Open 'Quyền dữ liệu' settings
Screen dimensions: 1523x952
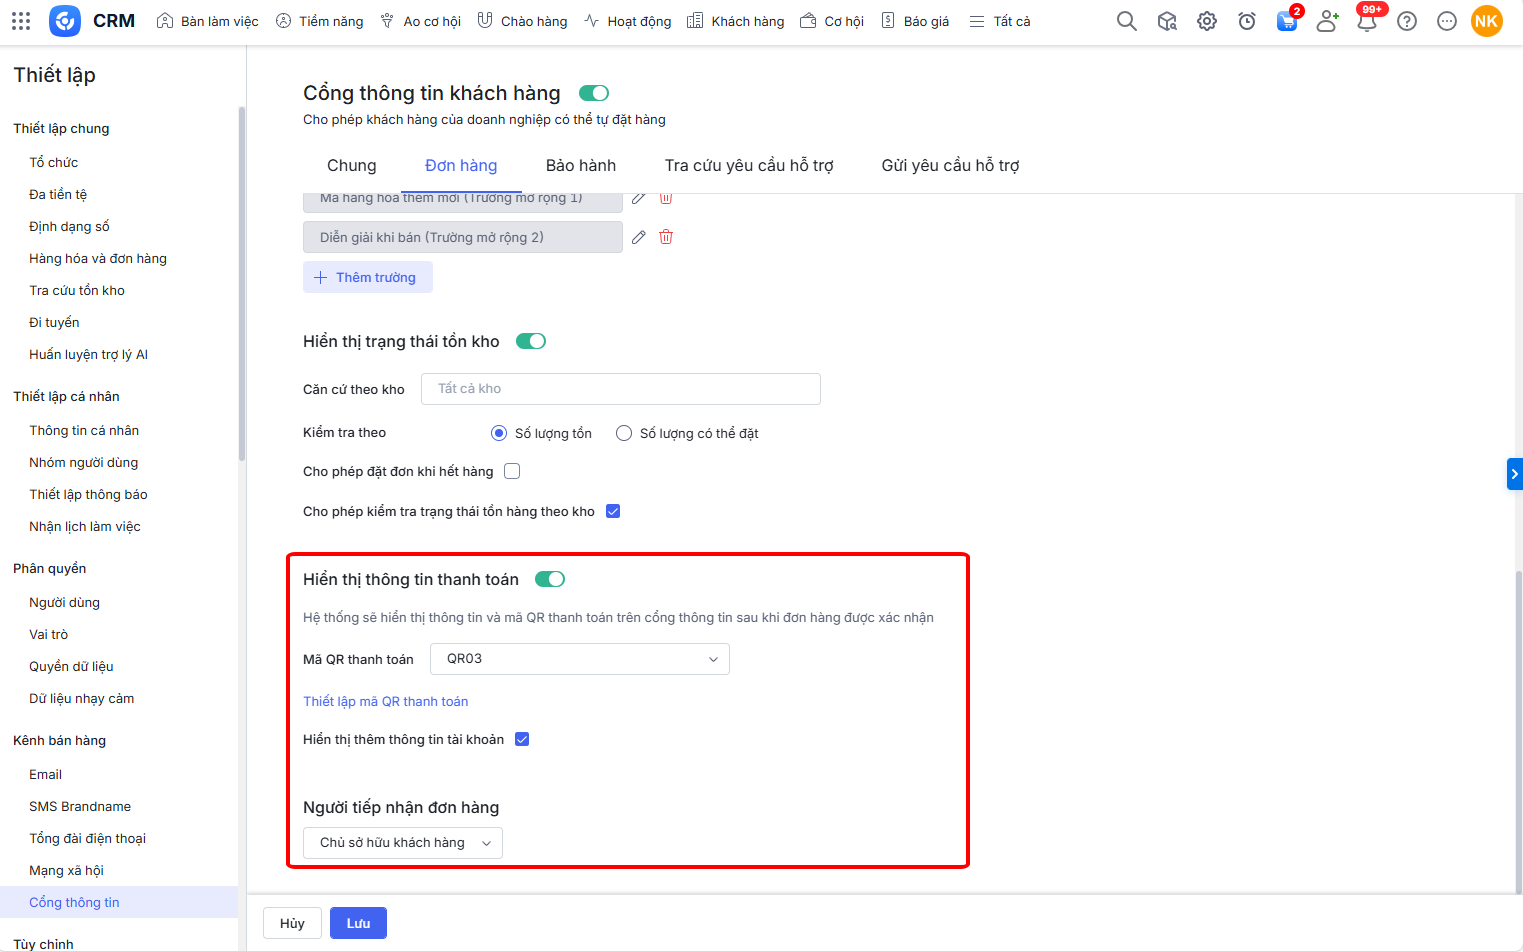click(71, 666)
